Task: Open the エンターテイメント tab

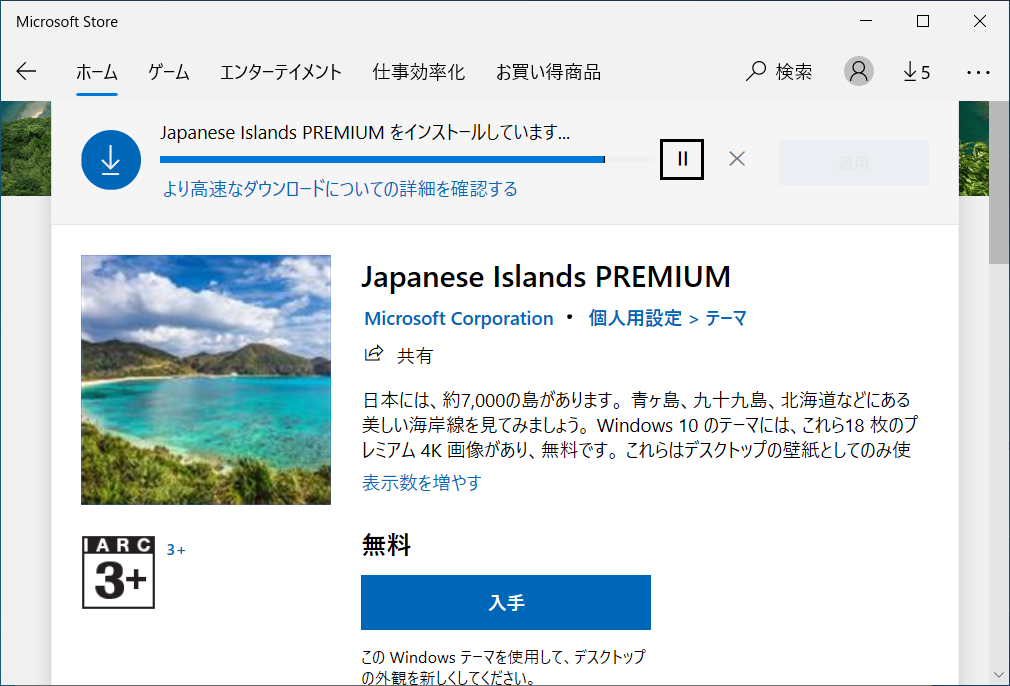Action: (281, 71)
